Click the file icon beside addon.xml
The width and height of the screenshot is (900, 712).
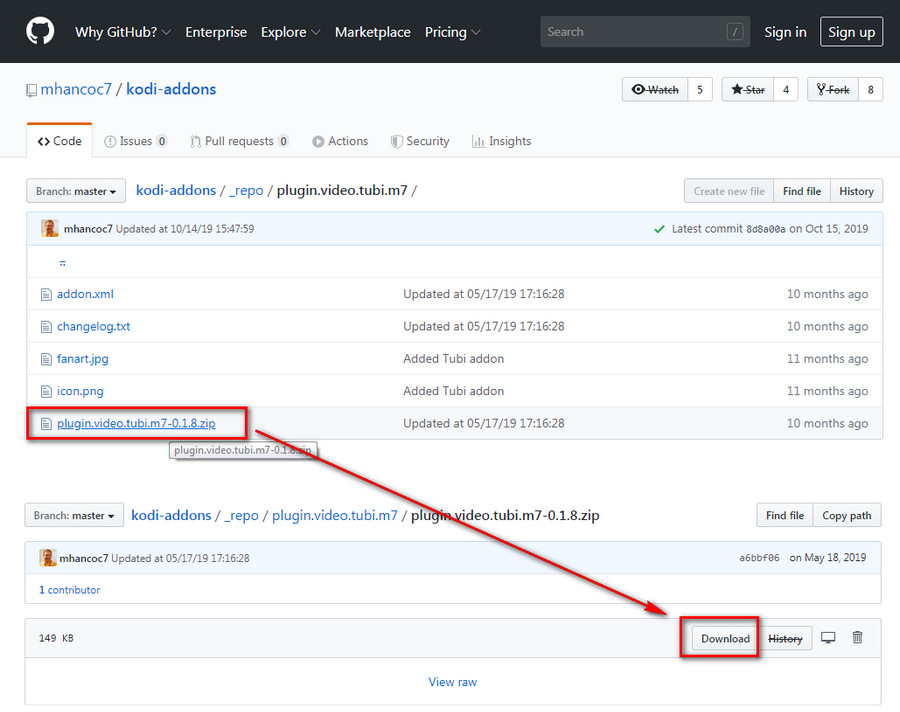[x=46, y=295]
